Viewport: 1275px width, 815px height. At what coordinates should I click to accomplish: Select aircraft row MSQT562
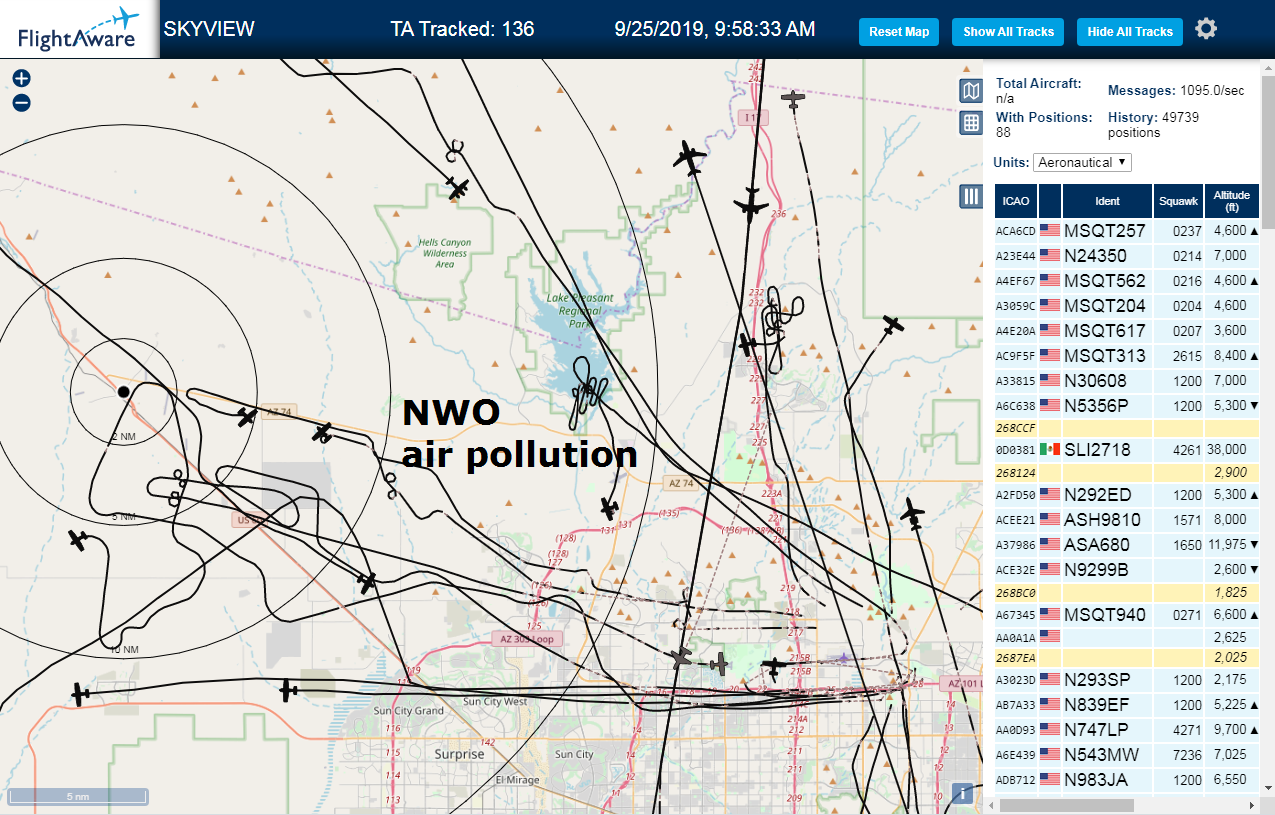(x=1127, y=281)
